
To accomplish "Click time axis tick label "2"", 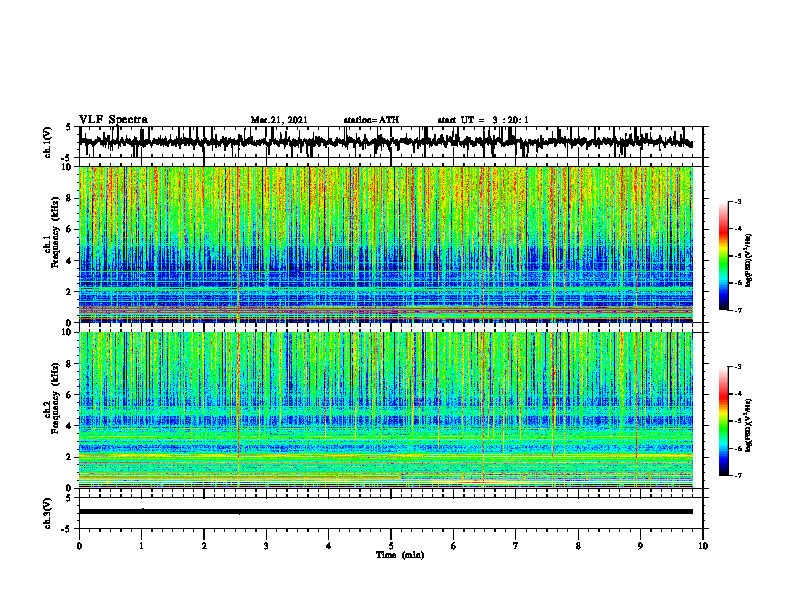I will [x=204, y=546].
